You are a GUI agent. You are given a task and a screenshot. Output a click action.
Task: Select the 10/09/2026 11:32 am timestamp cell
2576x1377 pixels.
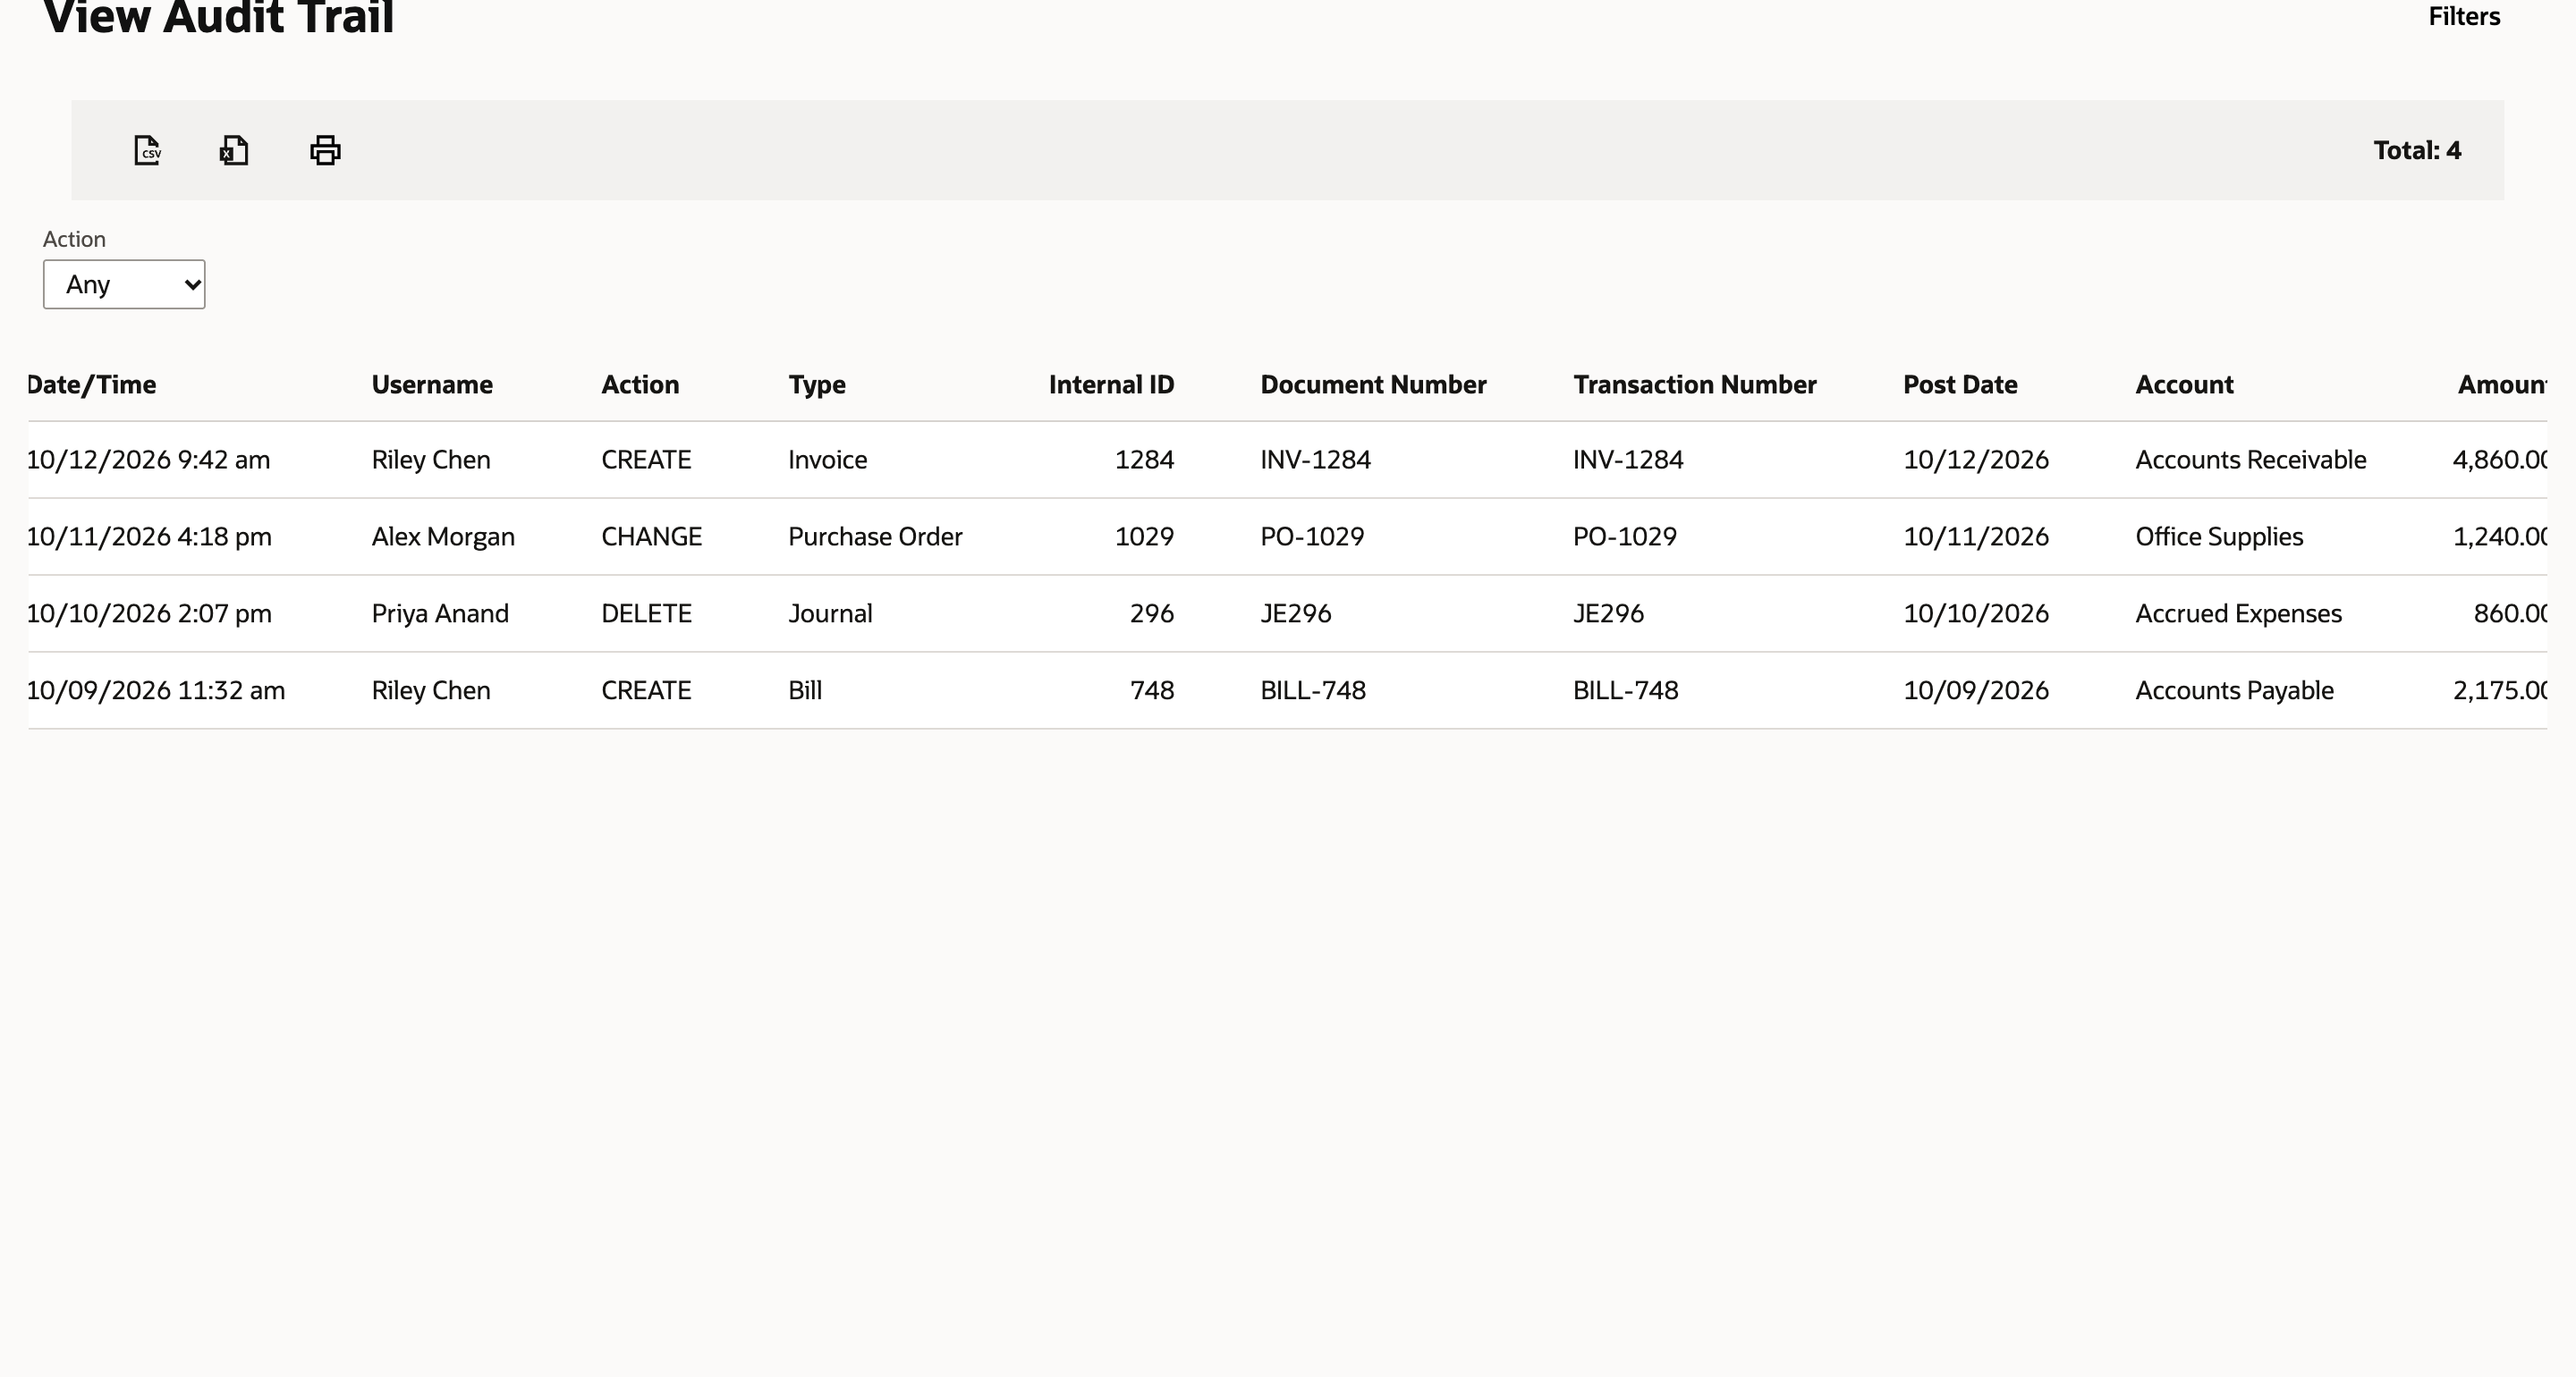coord(156,691)
